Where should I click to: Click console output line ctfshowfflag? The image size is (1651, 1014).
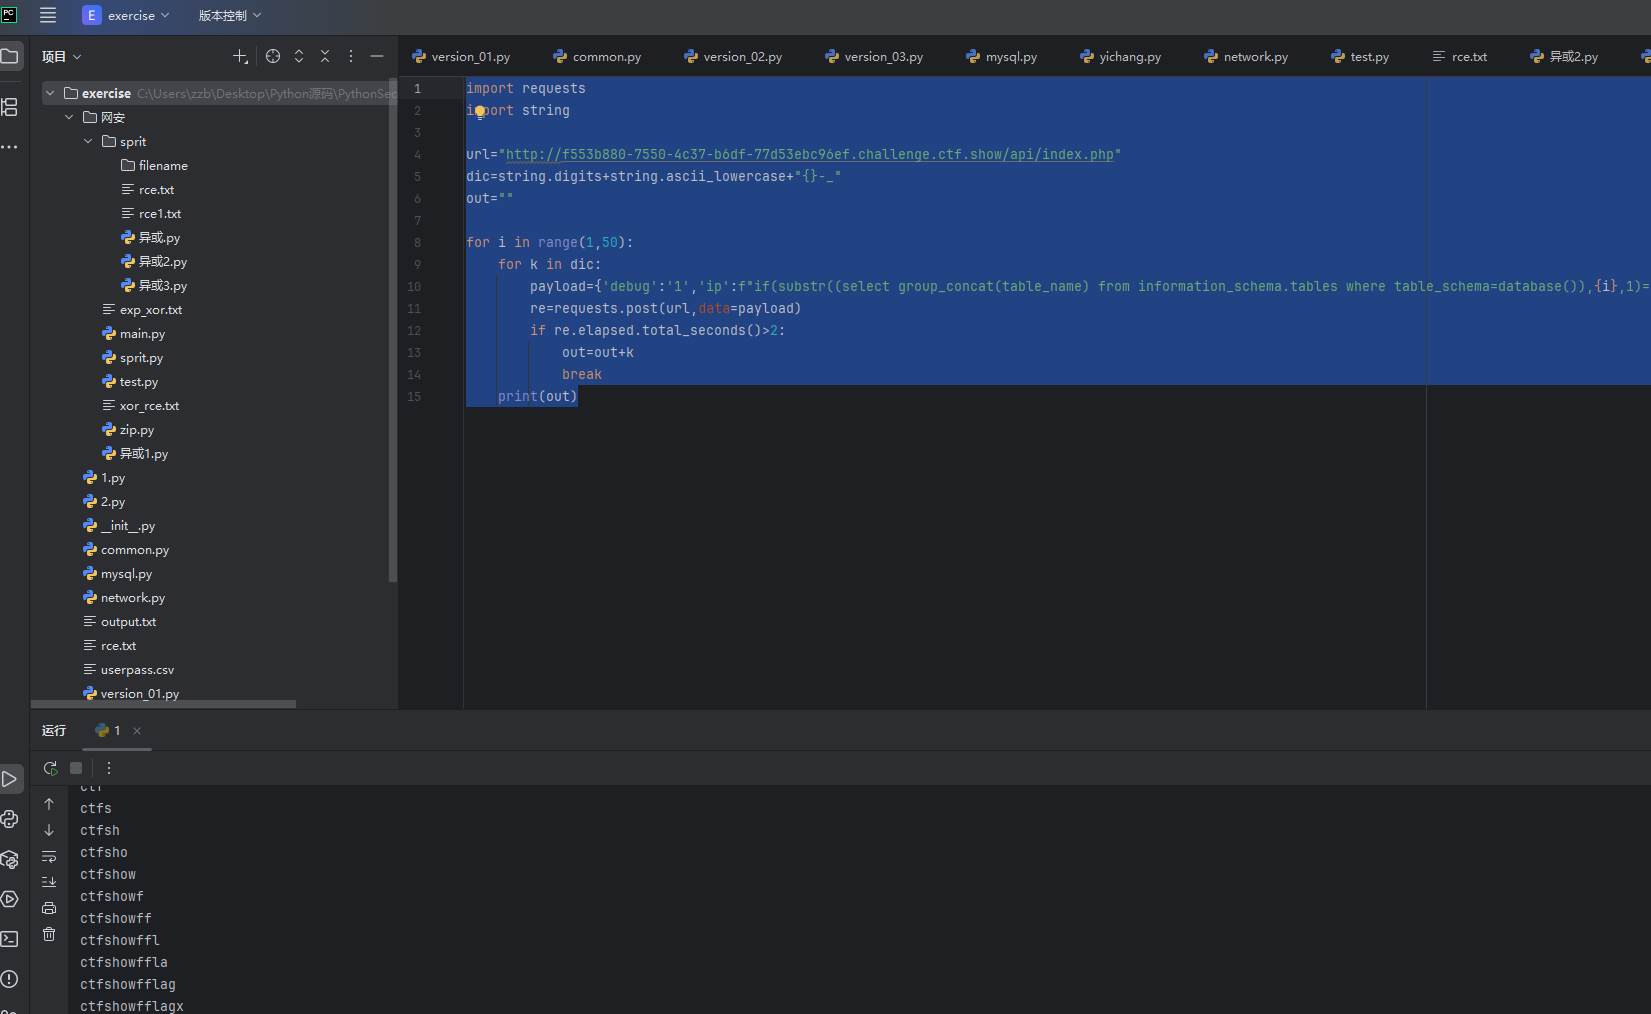click(128, 984)
